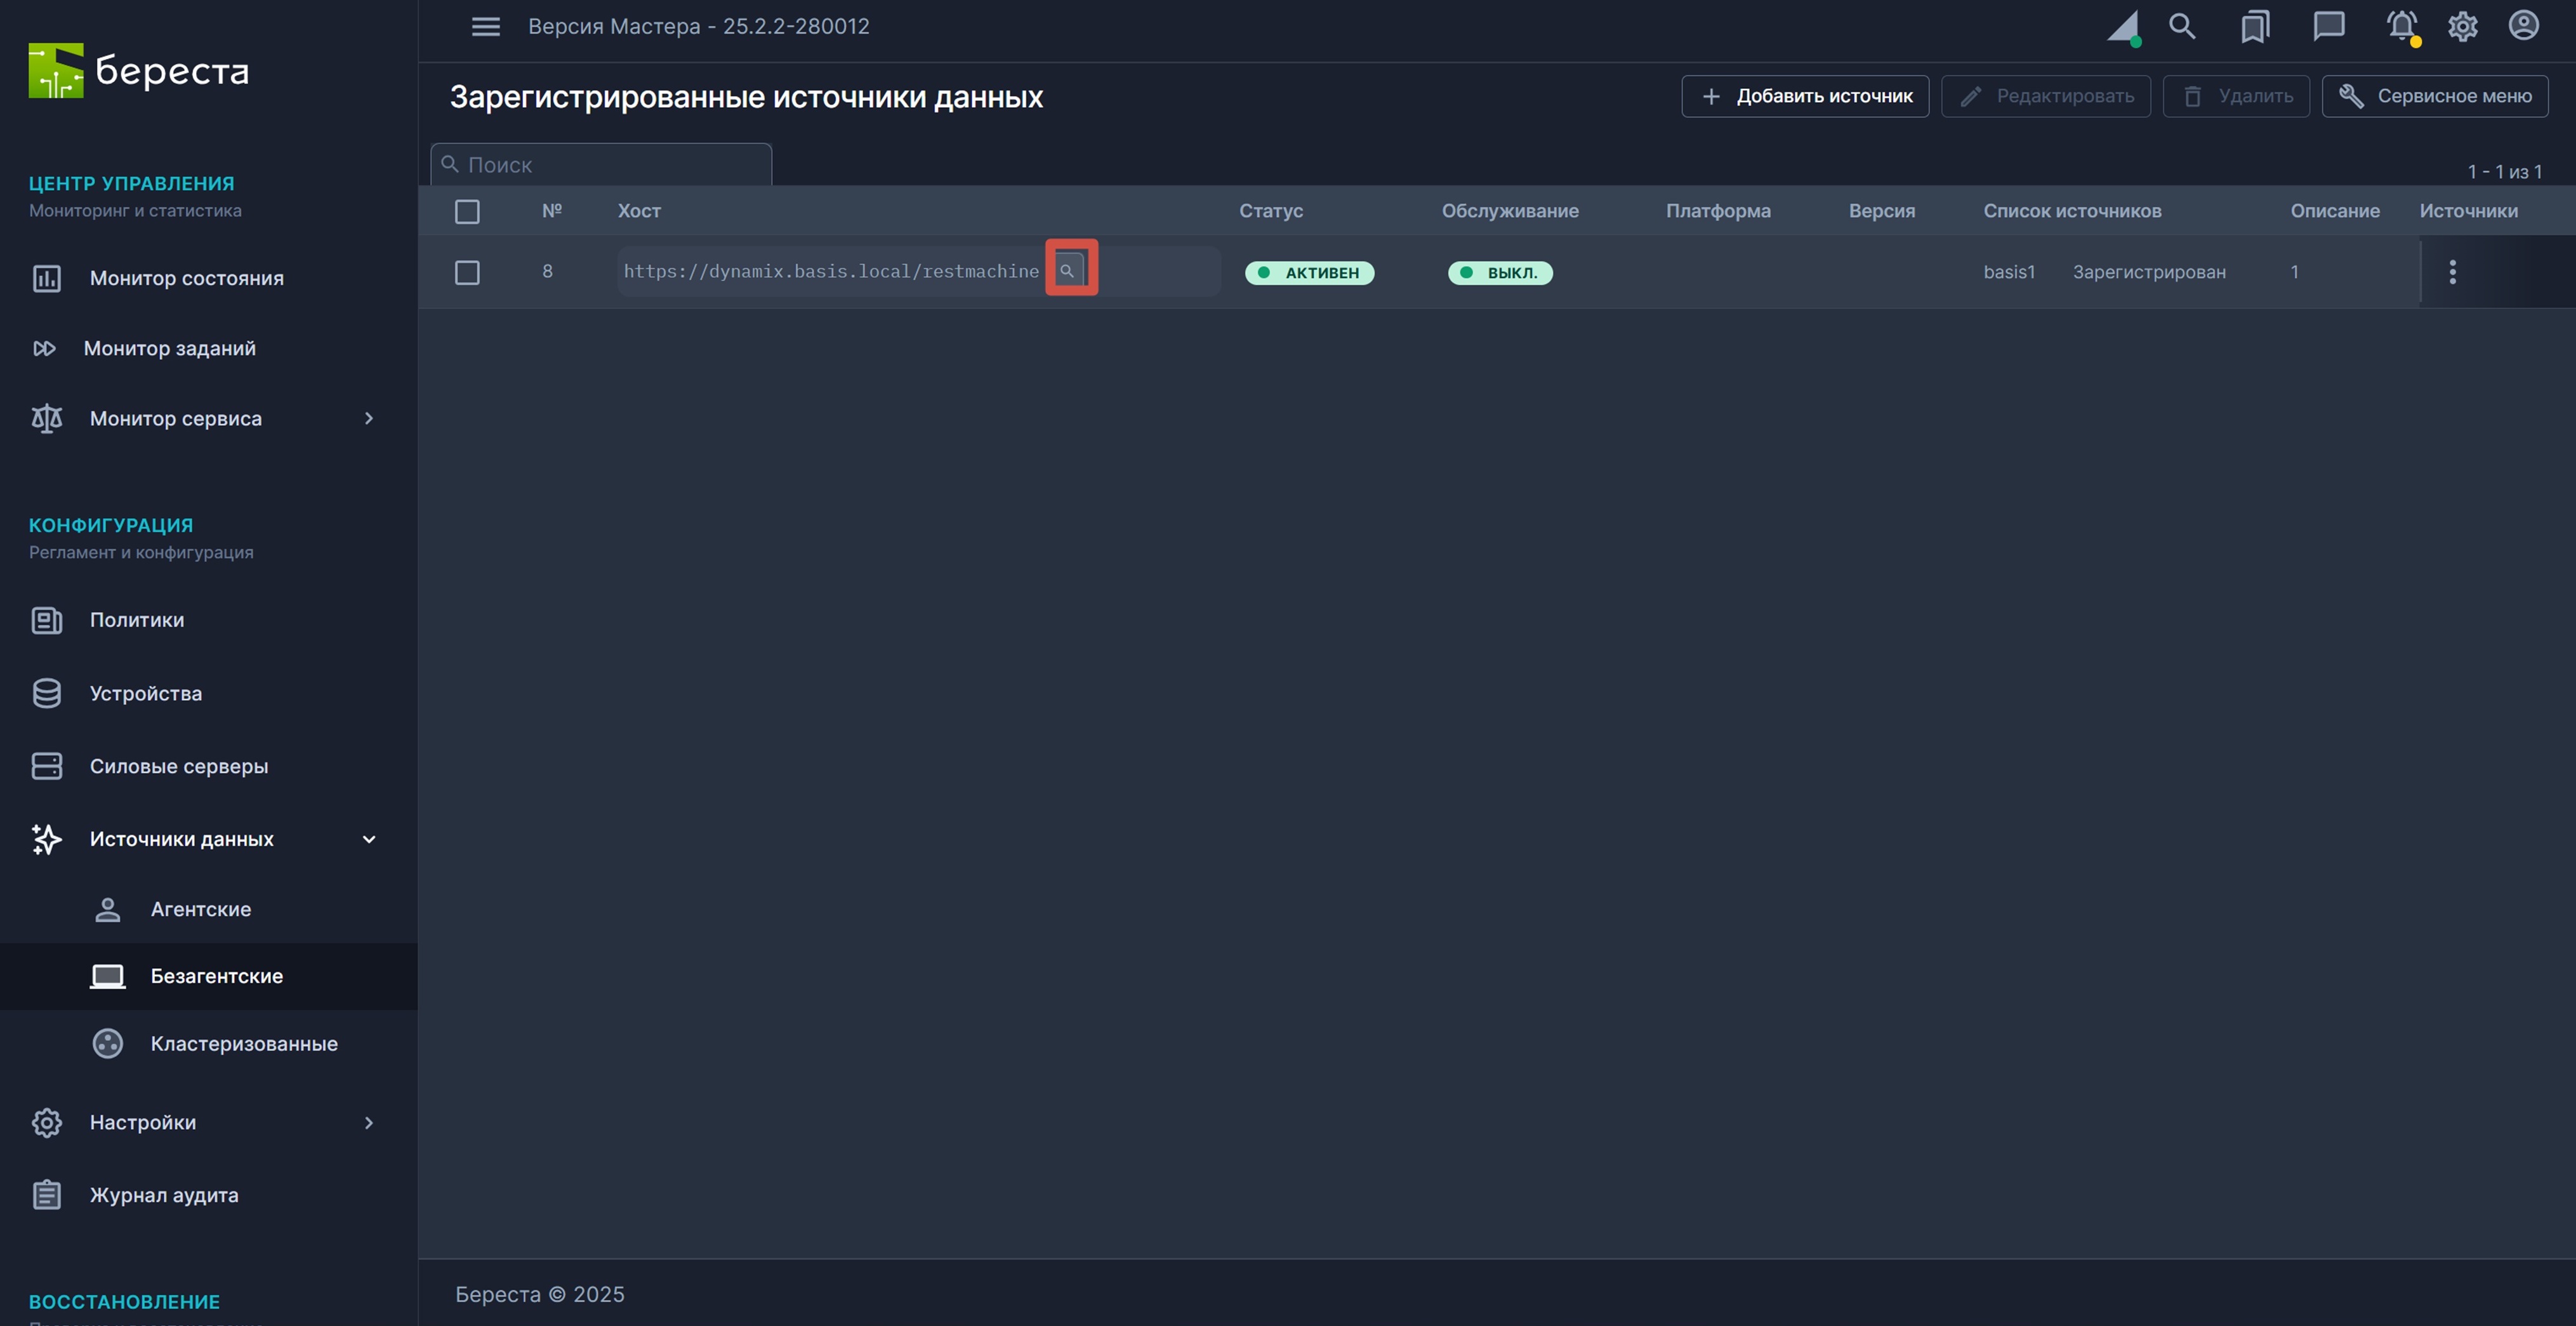Click the ВЫКЛ. maintenance status badge
Screen dimensions: 2576x1326
click(1499, 272)
